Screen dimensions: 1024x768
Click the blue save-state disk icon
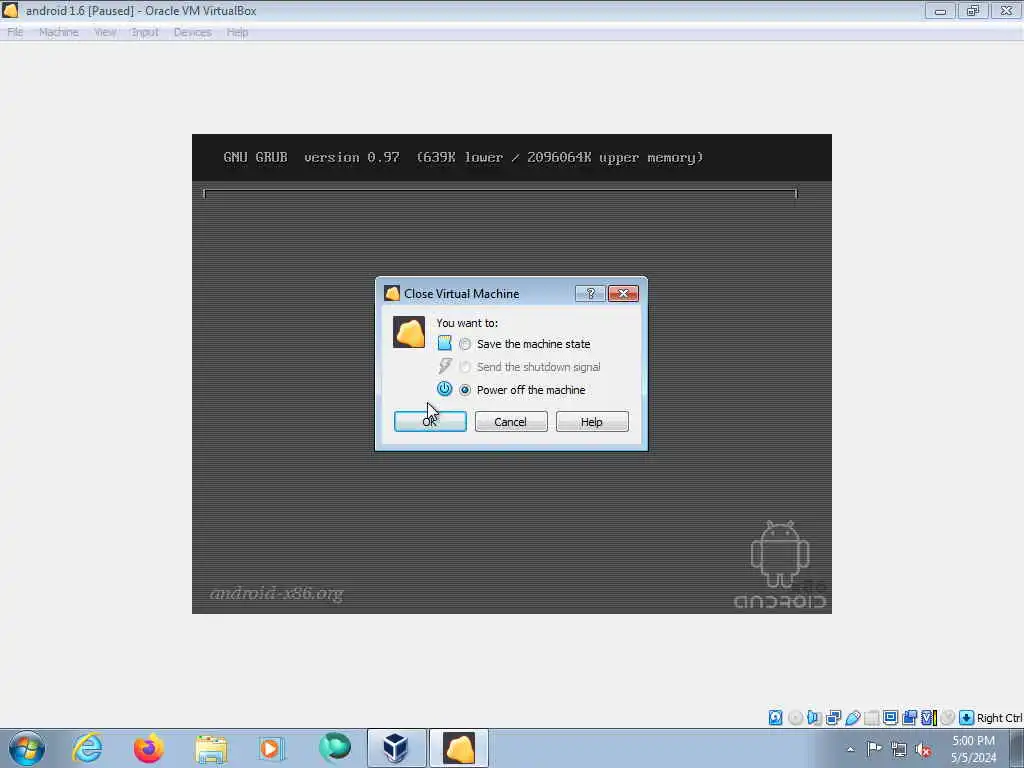444,344
